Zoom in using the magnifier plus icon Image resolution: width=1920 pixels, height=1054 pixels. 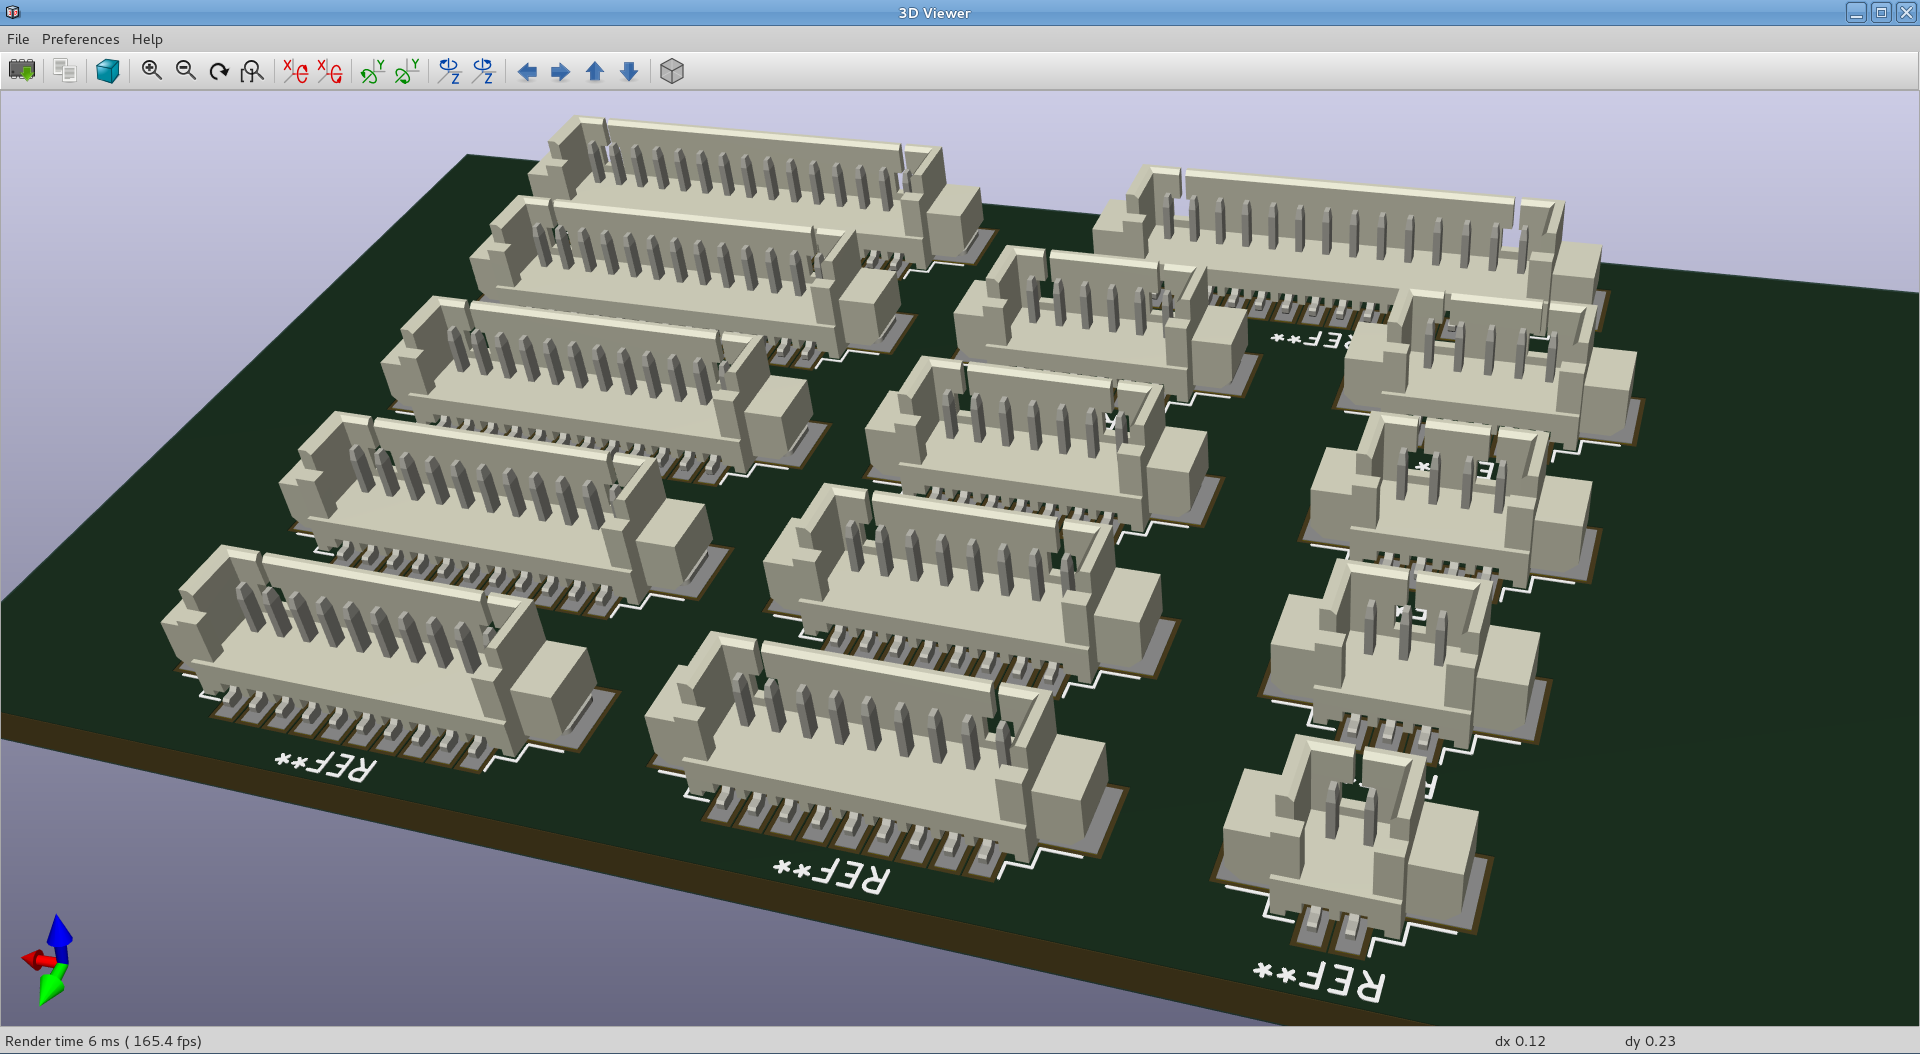(x=152, y=71)
